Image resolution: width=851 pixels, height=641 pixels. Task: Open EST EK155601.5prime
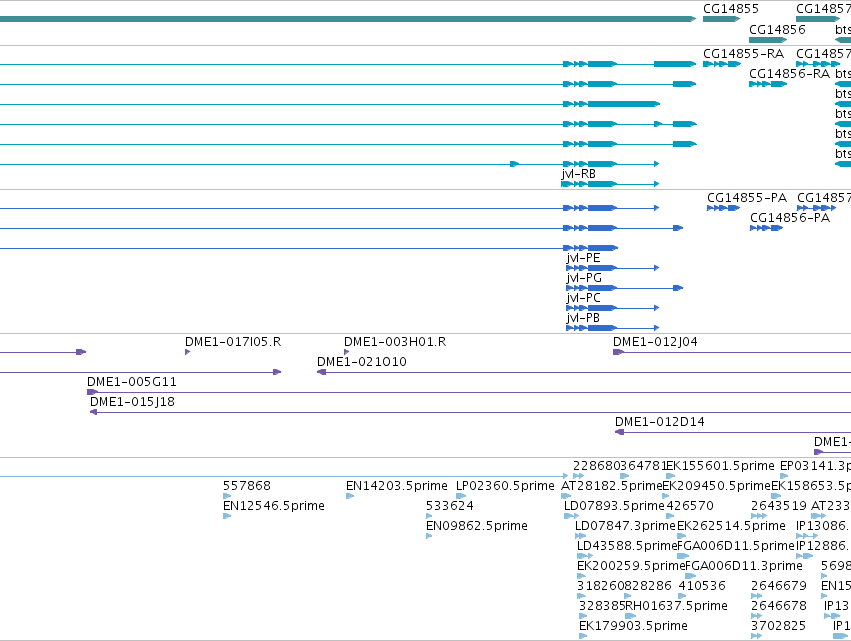pos(720,466)
